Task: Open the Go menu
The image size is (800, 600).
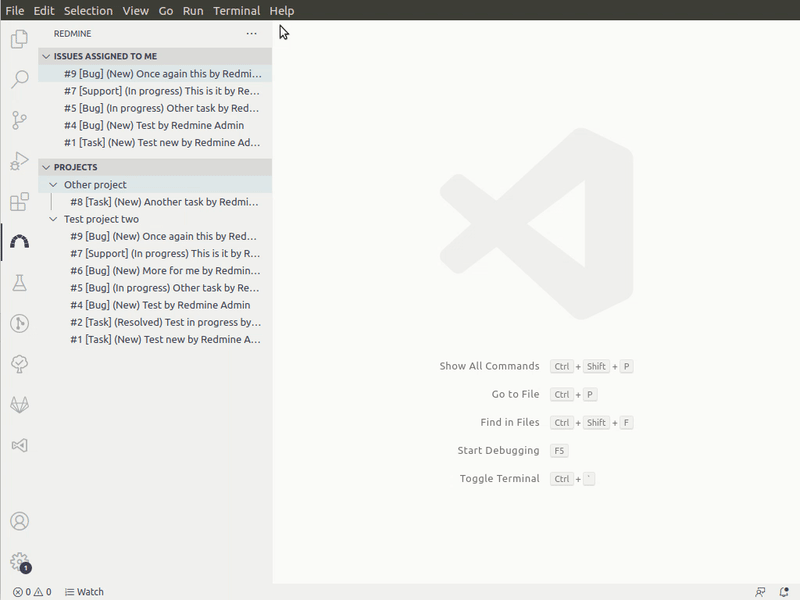Action: [166, 11]
